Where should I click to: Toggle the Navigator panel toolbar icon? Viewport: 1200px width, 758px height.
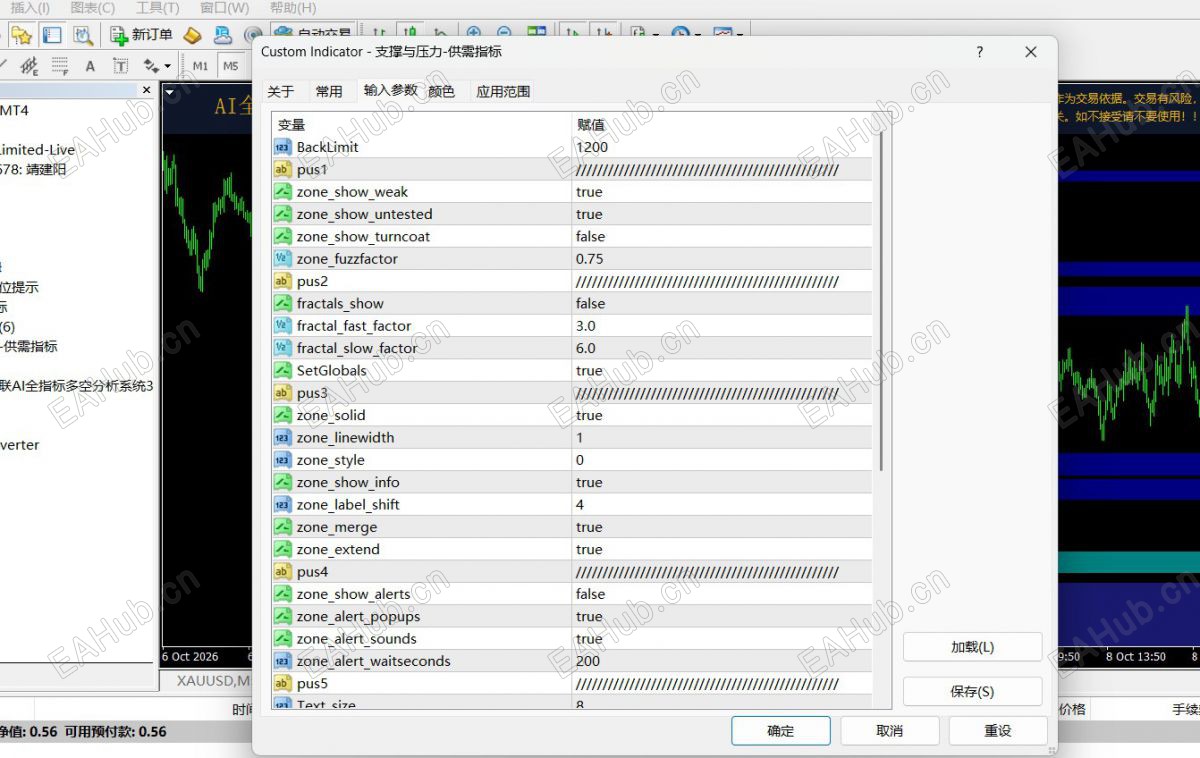[52, 35]
